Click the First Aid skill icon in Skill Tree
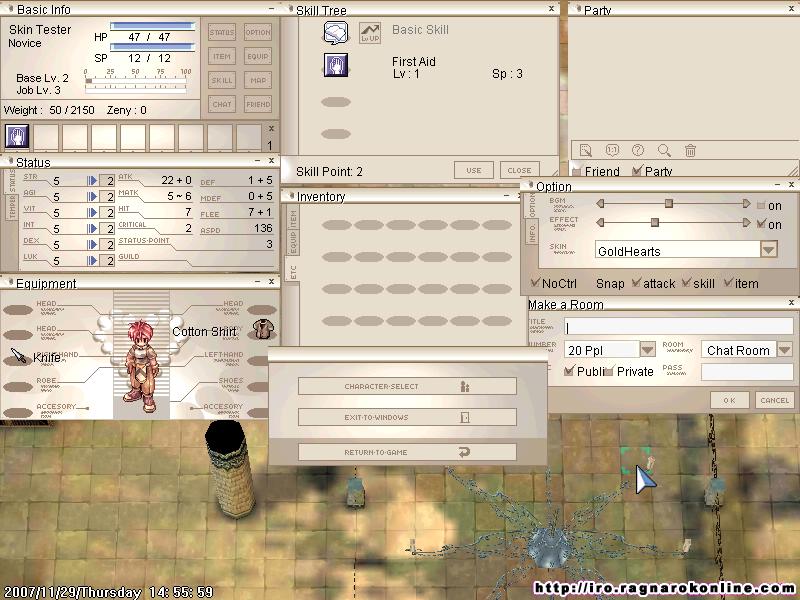This screenshot has width=800, height=600. click(336, 65)
